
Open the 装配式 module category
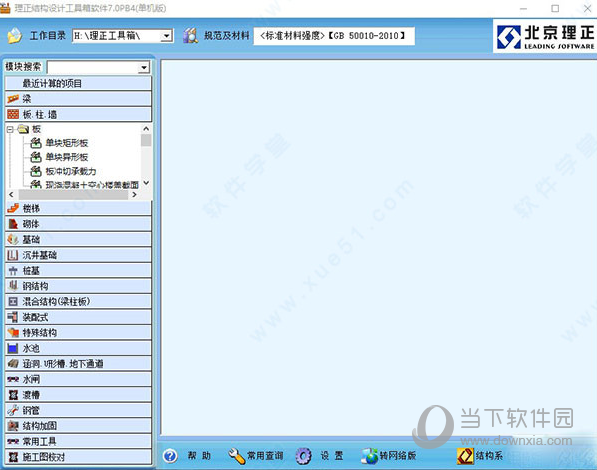coord(78,317)
